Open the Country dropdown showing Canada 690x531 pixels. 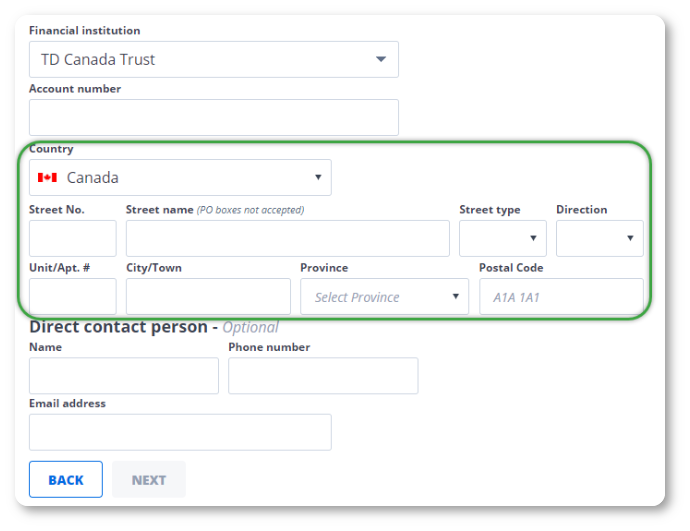(x=180, y=178)
